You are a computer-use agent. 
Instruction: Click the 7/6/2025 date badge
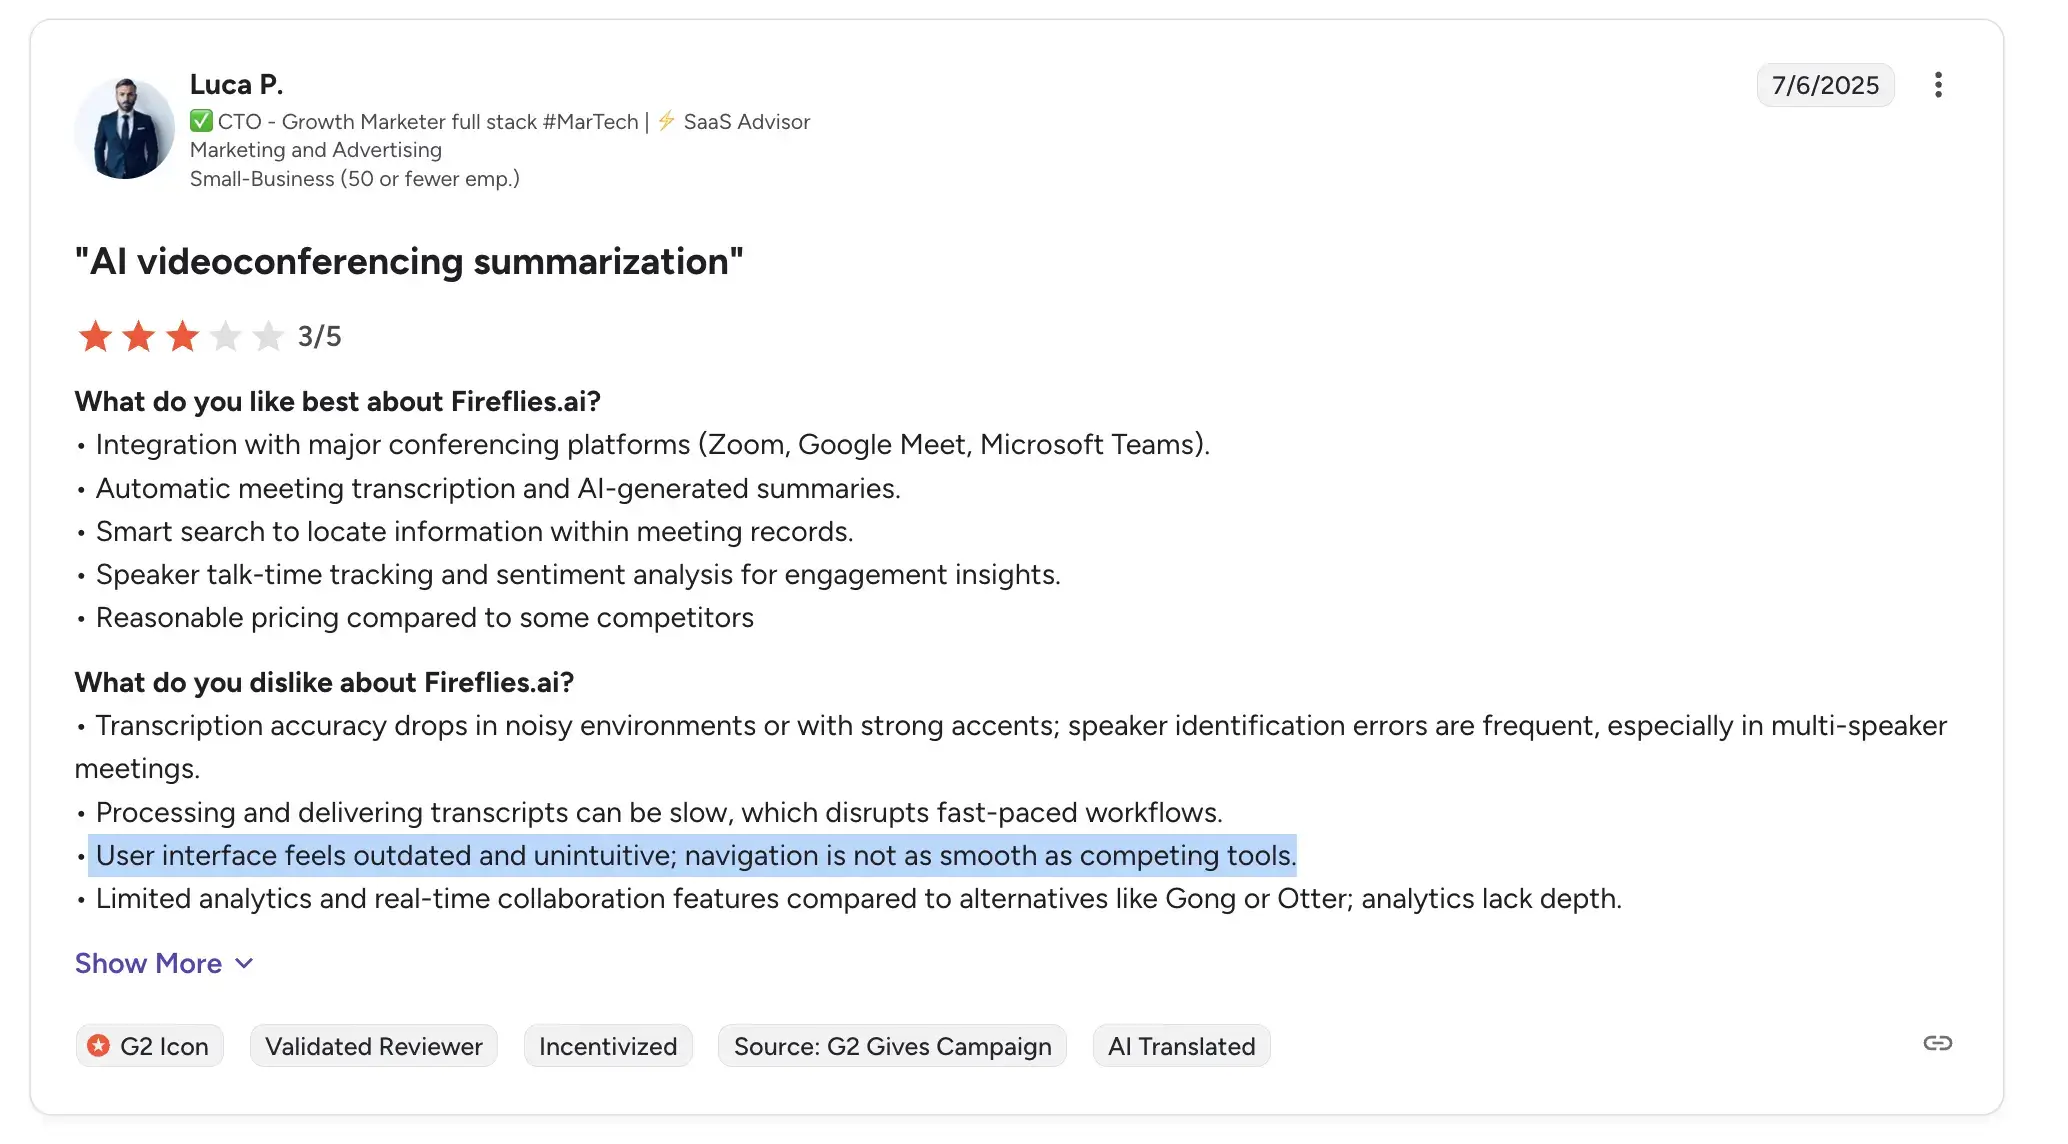point(1825,85)
